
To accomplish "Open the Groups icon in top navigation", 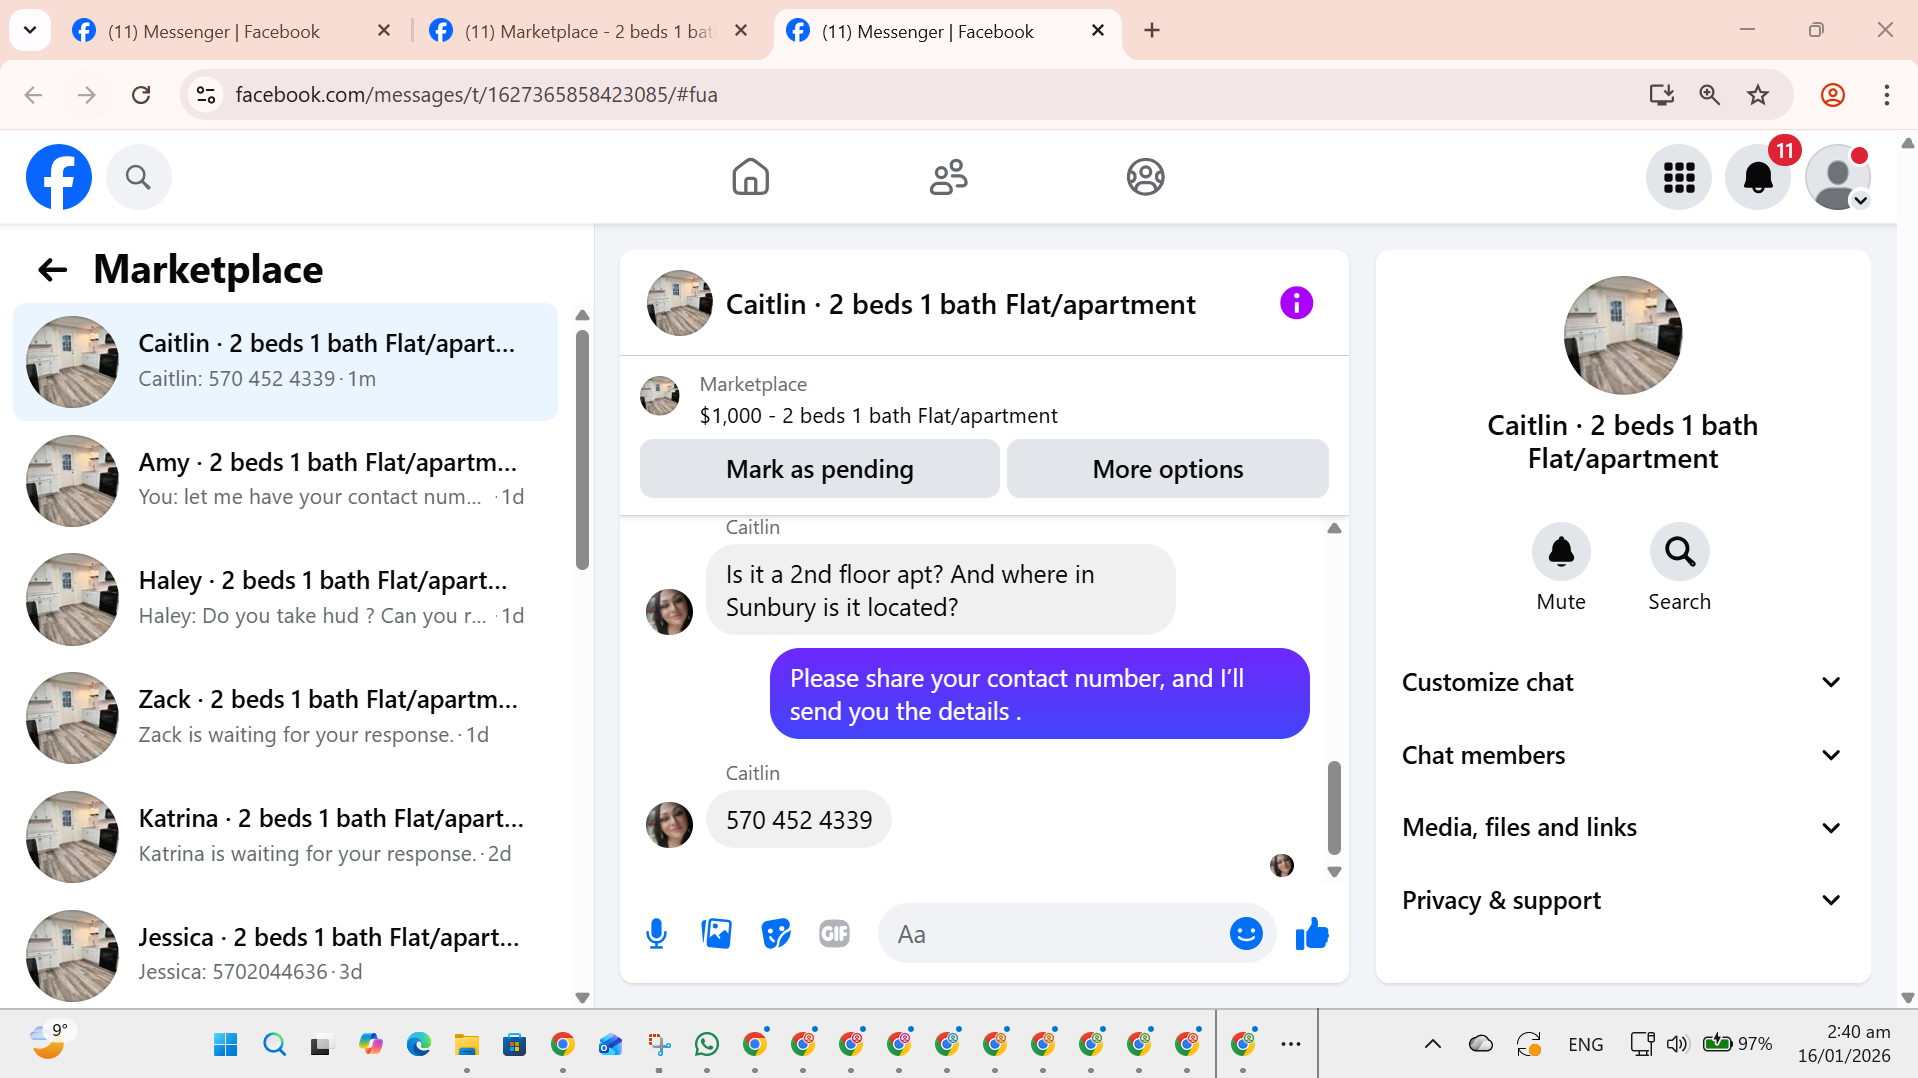I will coord(1145,177).
